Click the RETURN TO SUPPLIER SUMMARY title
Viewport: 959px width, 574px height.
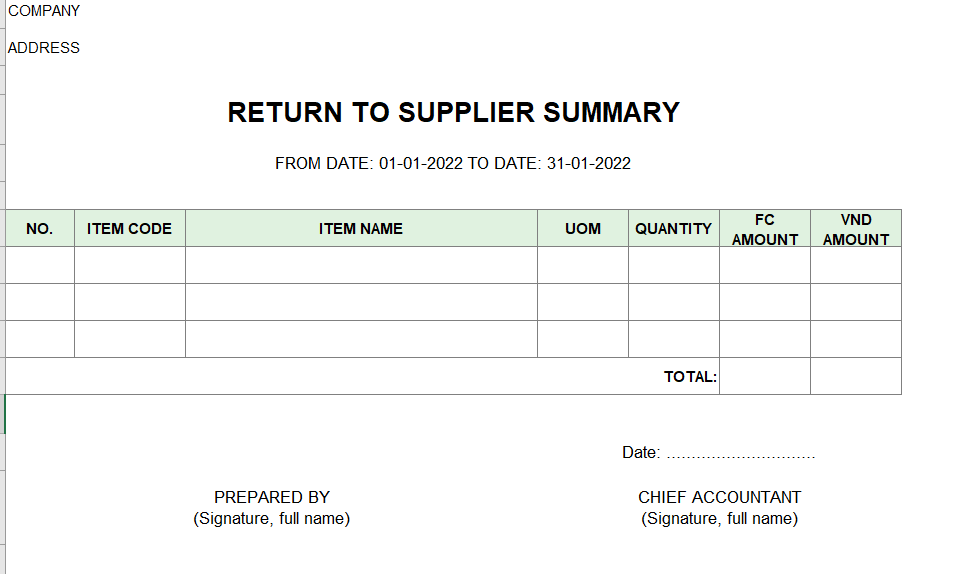453,113
